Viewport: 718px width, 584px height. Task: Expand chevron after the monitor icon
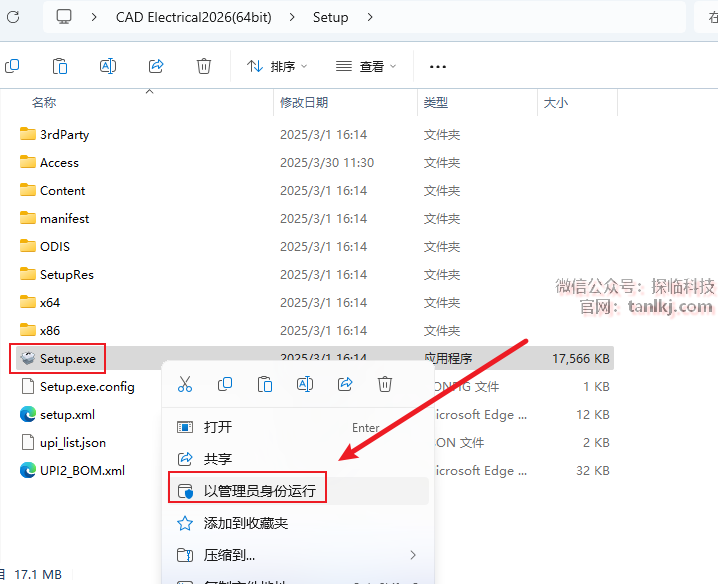[94, 17]
